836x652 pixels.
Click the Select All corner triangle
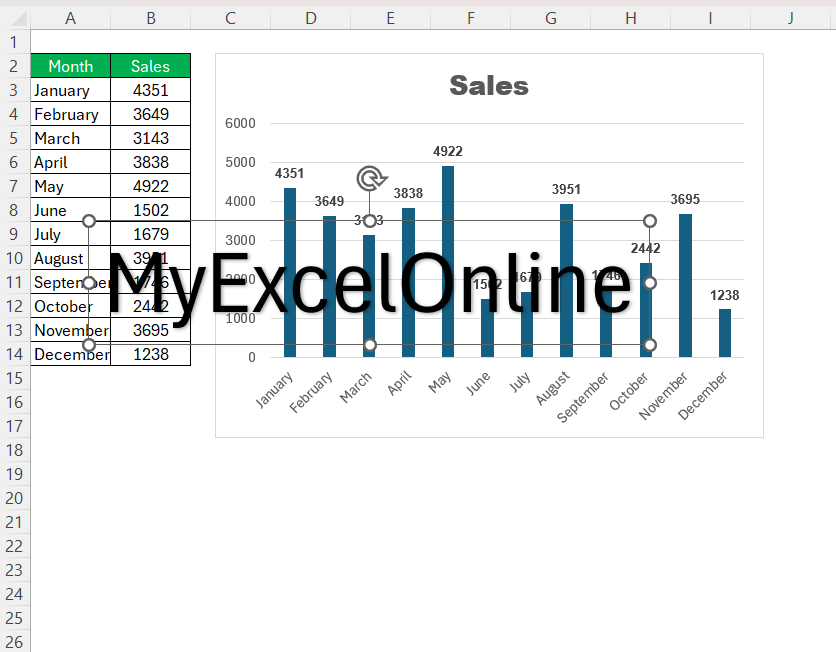coord(19,19)
